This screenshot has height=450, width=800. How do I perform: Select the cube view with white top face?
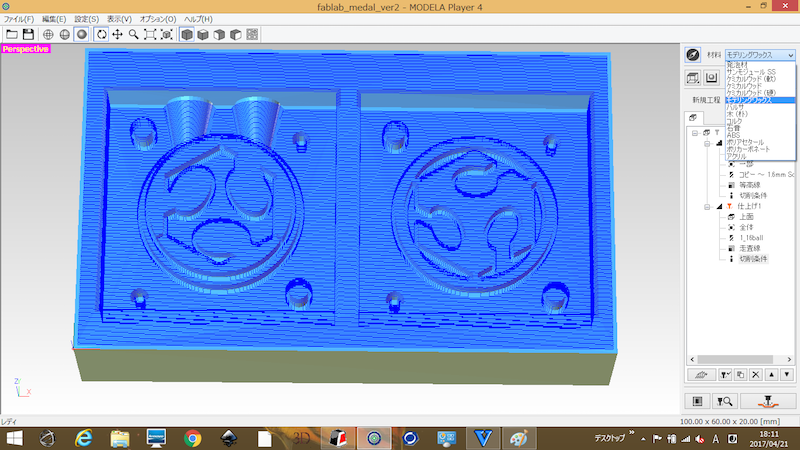coord(203,34)
